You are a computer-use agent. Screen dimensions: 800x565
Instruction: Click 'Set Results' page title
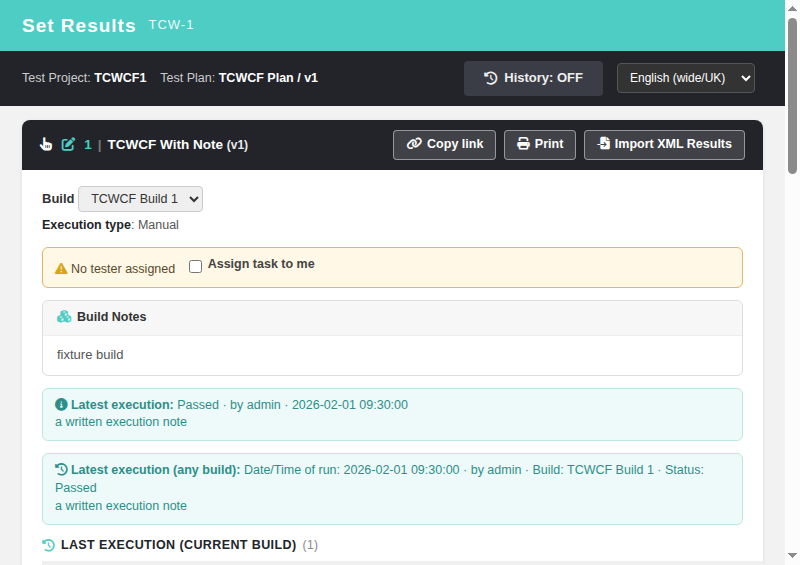(x=79, y=26)
